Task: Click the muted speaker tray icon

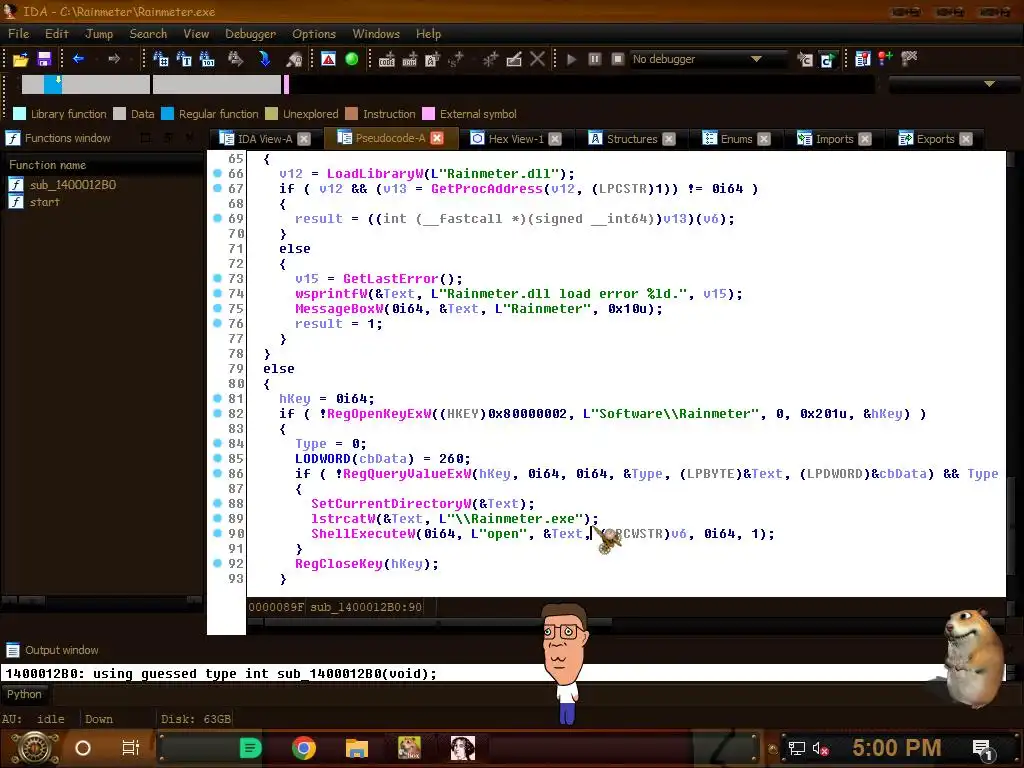Action: (x=820, y=748)
